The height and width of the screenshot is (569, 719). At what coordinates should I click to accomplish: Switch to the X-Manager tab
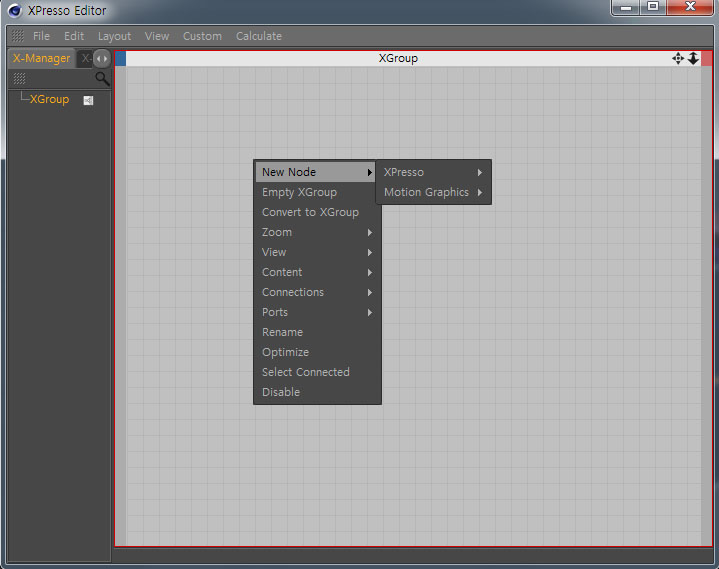pyautogui.click(x=41, y=58)
